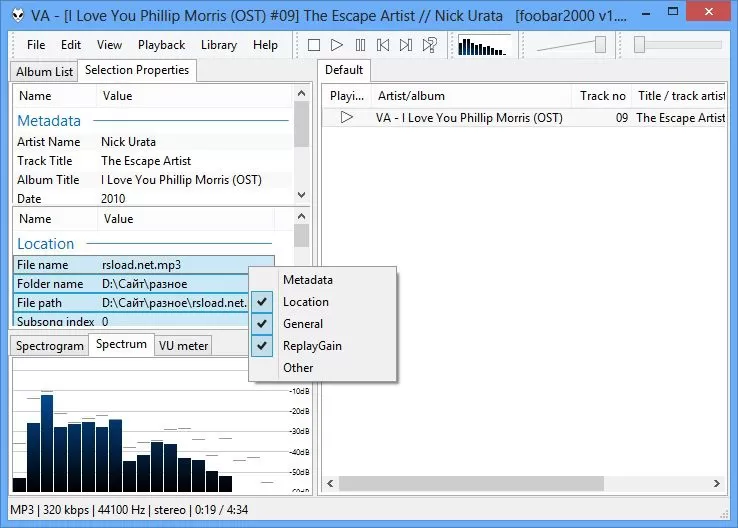Screen dimensions: 738x528
Task: Skip to next track button
Action: click(406, 45)
